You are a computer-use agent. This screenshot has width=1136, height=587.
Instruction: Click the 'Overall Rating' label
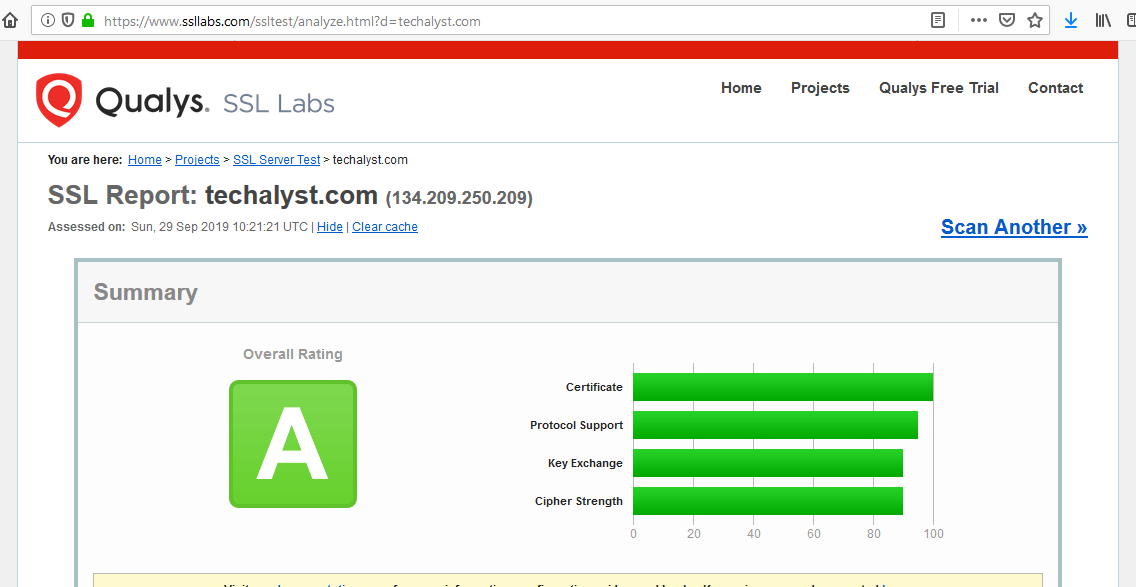point(293,354)
